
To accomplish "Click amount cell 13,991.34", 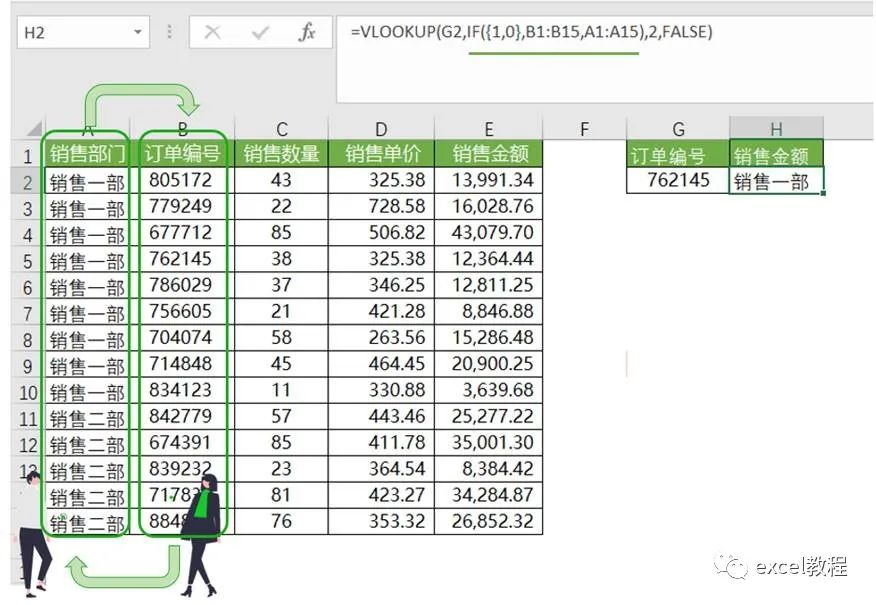I will coord(488,180).
